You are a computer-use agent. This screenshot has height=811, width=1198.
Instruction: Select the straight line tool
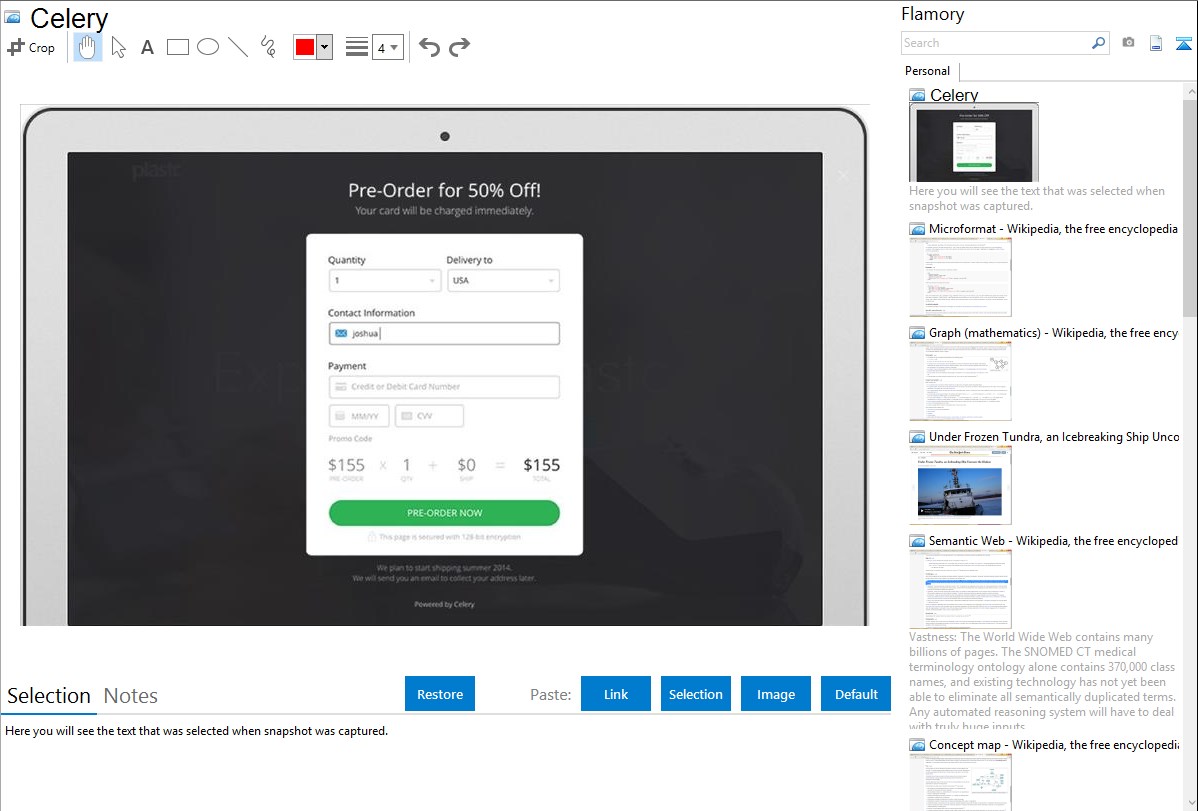coord(238,47)
